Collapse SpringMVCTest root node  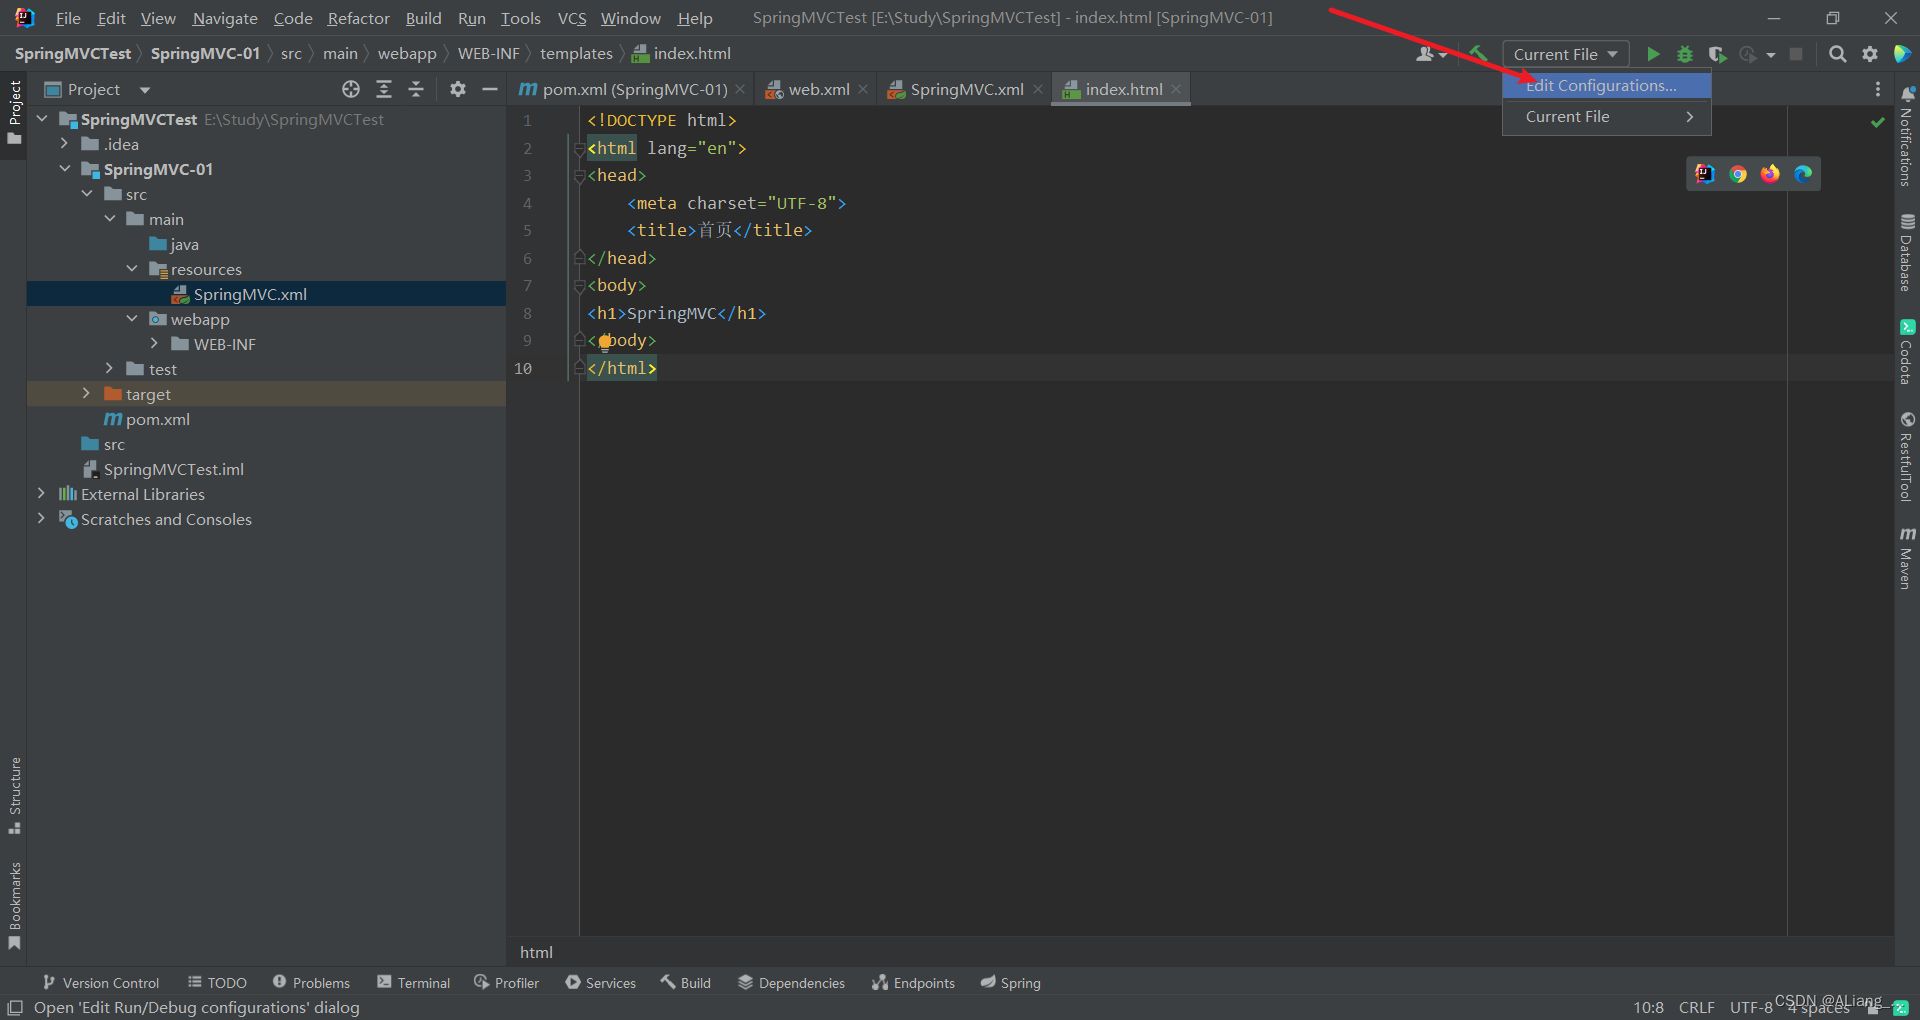[42, 119]
